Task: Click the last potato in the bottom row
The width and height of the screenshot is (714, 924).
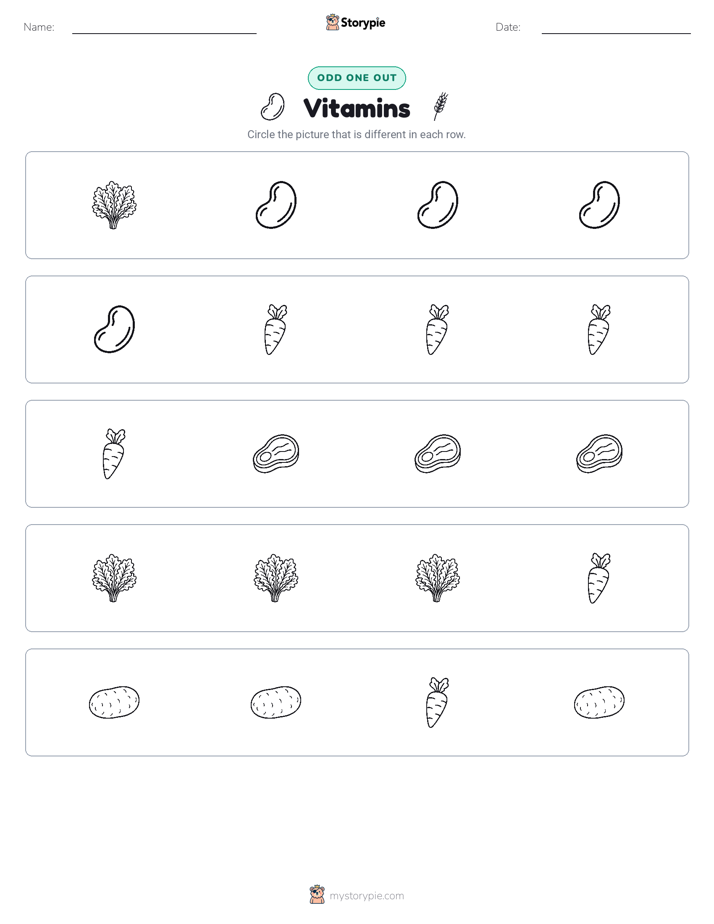Action: point(599,702)
